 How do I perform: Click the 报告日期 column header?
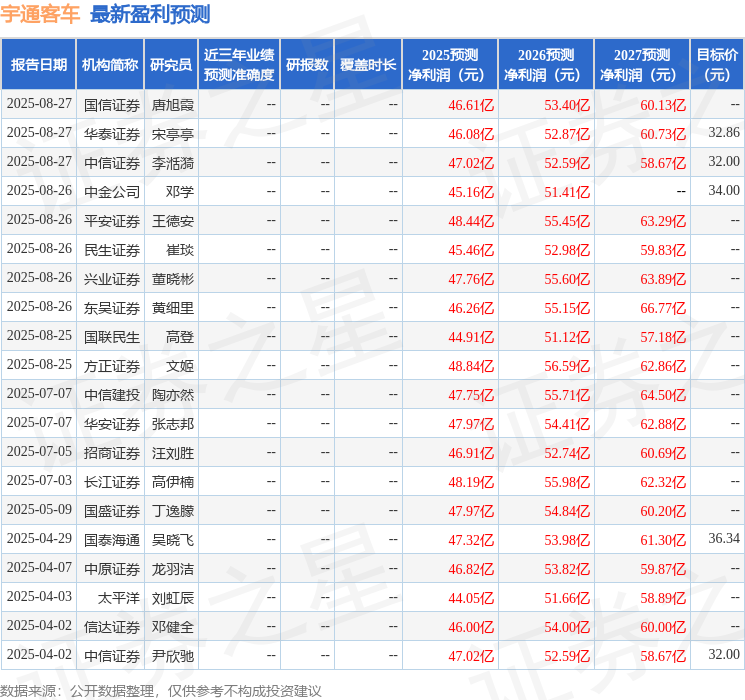(38, 65)
